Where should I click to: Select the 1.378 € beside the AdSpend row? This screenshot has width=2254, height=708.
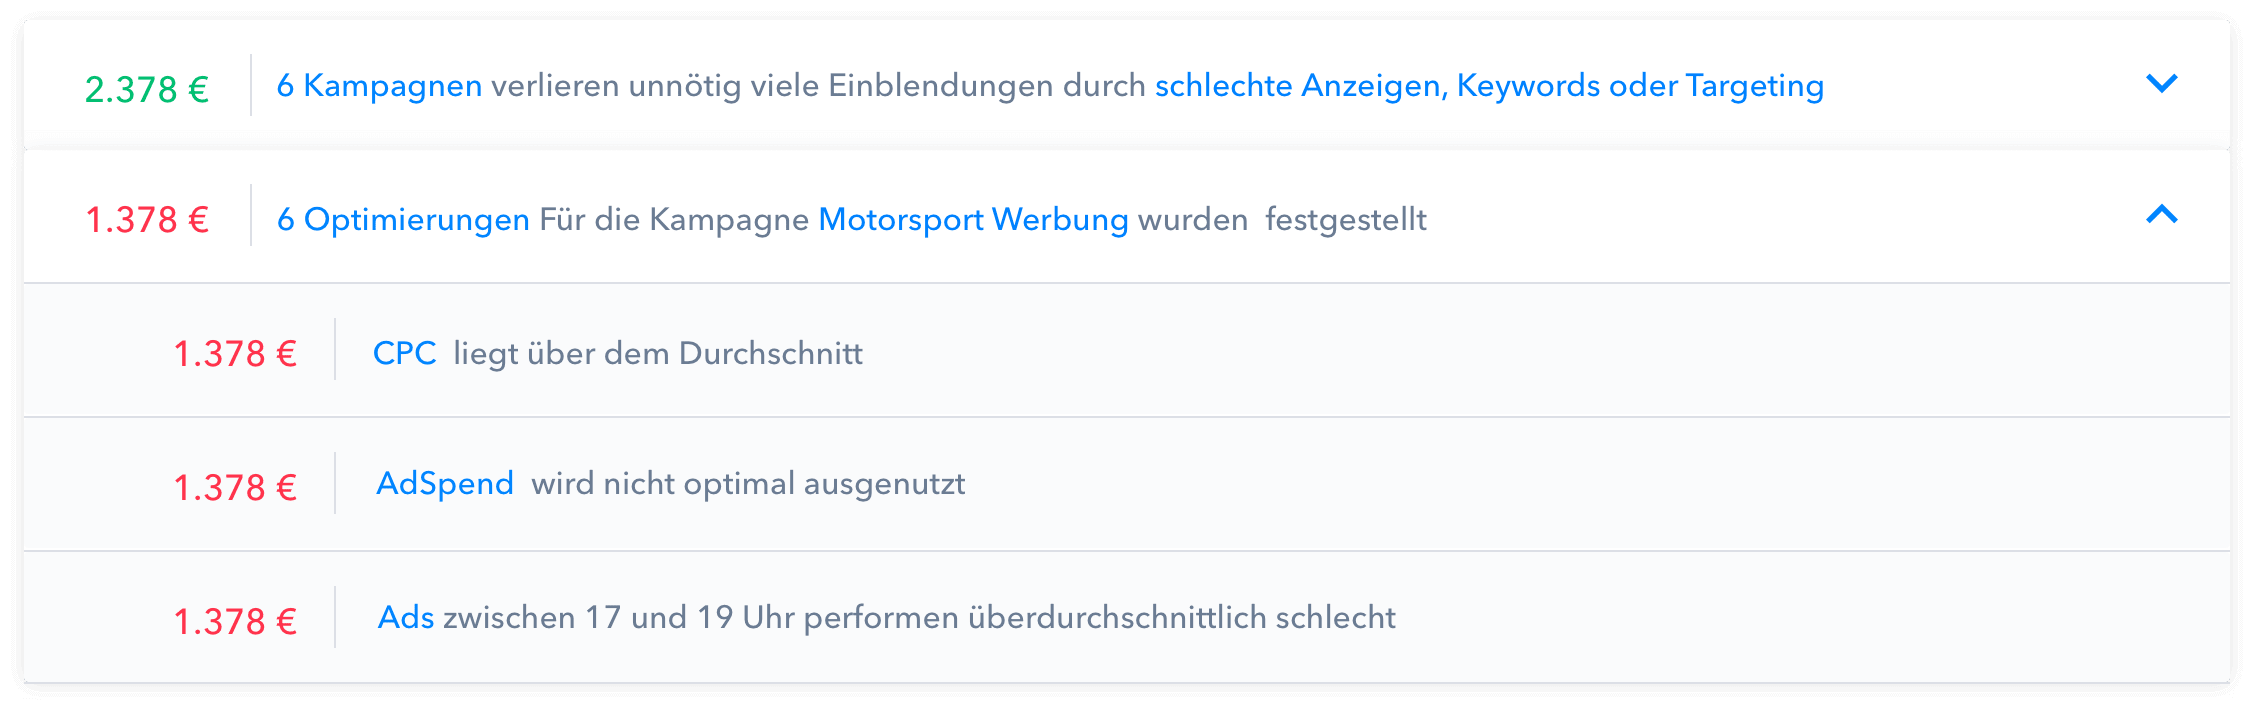tap(236, 483)
